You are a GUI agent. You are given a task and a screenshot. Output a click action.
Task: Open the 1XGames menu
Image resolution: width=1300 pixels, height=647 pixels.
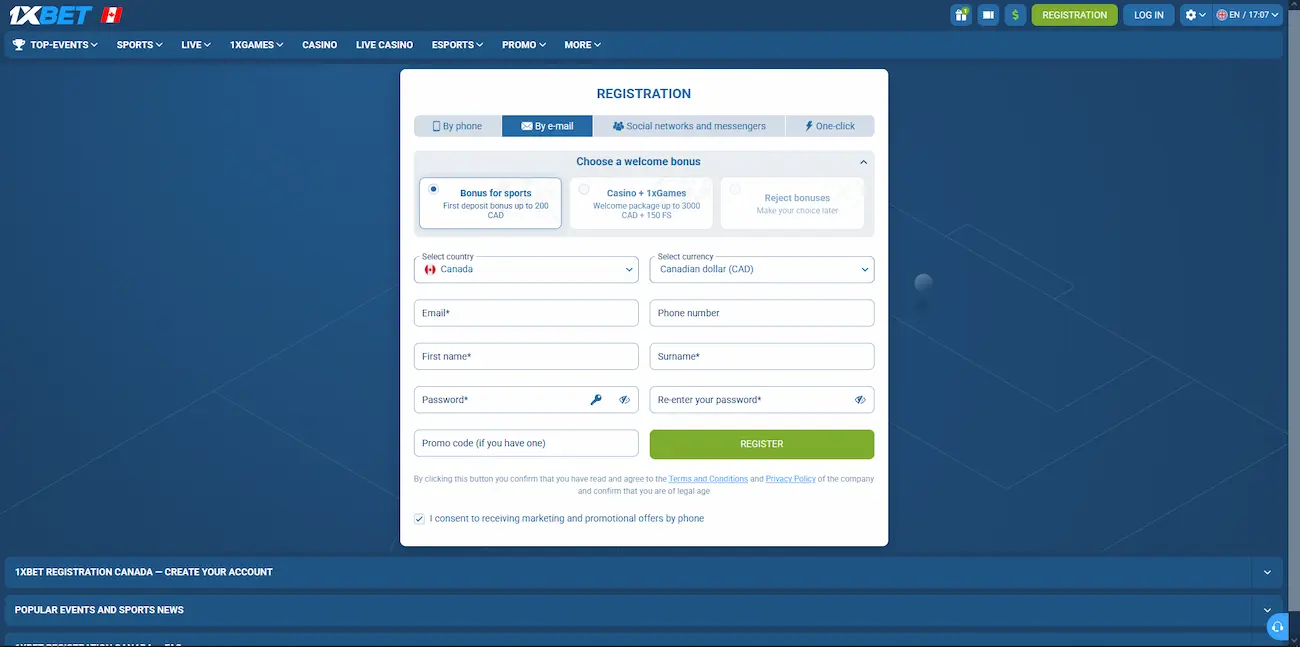256,45
